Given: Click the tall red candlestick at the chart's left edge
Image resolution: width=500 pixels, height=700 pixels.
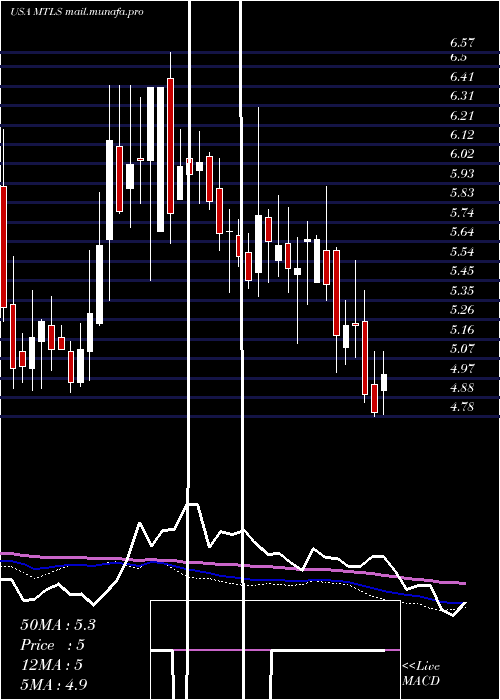Looking at the screenshot, I should tap(4, 247).
